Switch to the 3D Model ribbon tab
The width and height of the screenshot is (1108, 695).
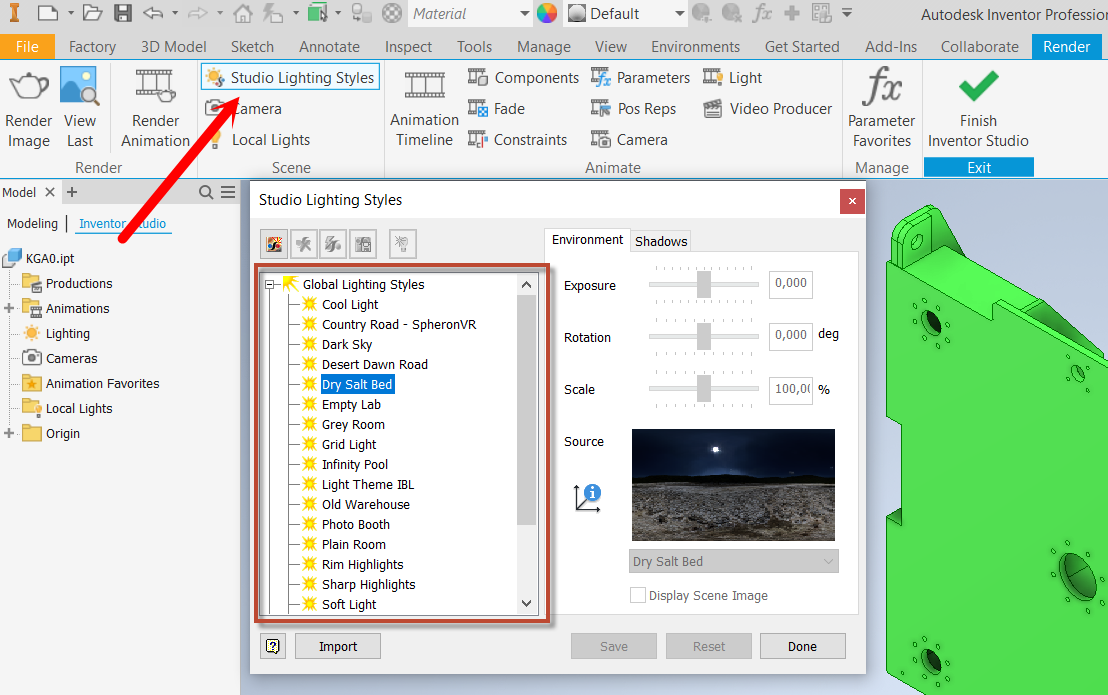point(174,47)
